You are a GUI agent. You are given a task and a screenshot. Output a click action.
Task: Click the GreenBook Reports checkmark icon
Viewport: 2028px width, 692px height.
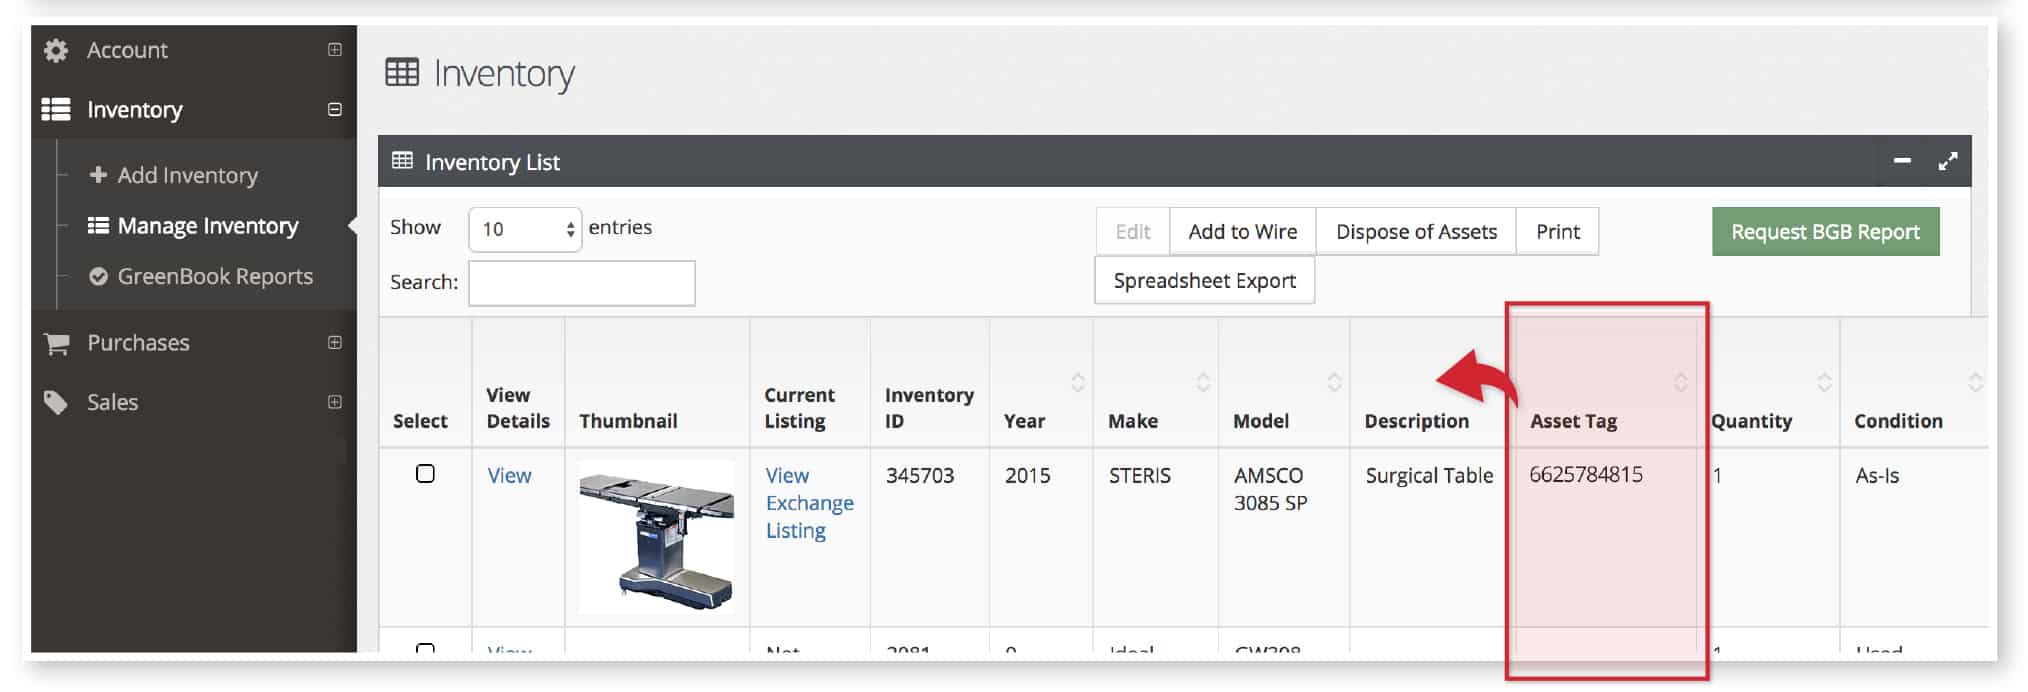98,276
